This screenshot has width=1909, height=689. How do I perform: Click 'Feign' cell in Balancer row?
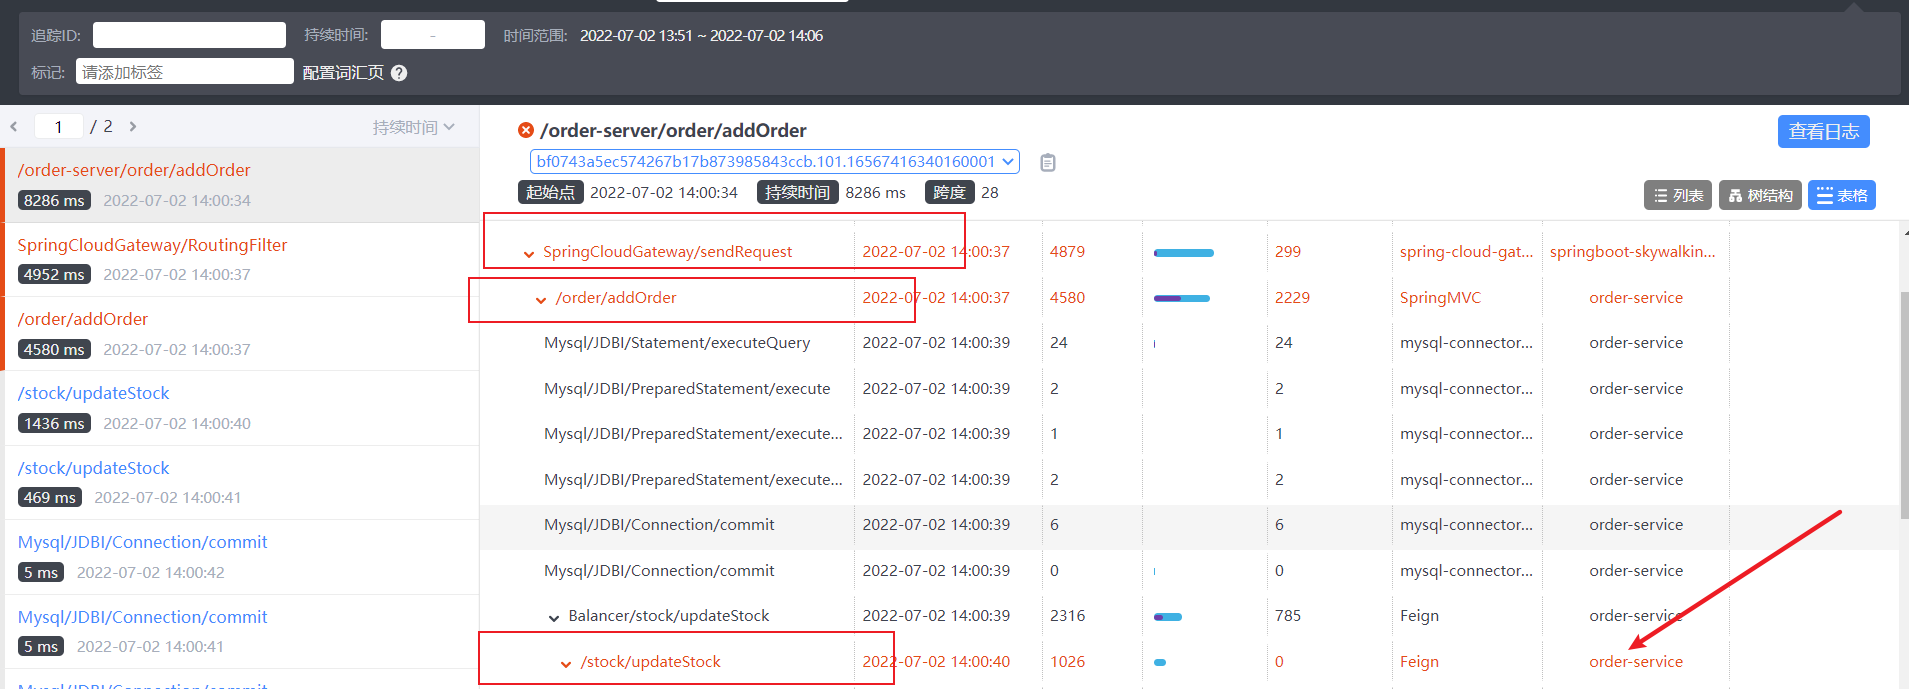[x=1419, y=616]
